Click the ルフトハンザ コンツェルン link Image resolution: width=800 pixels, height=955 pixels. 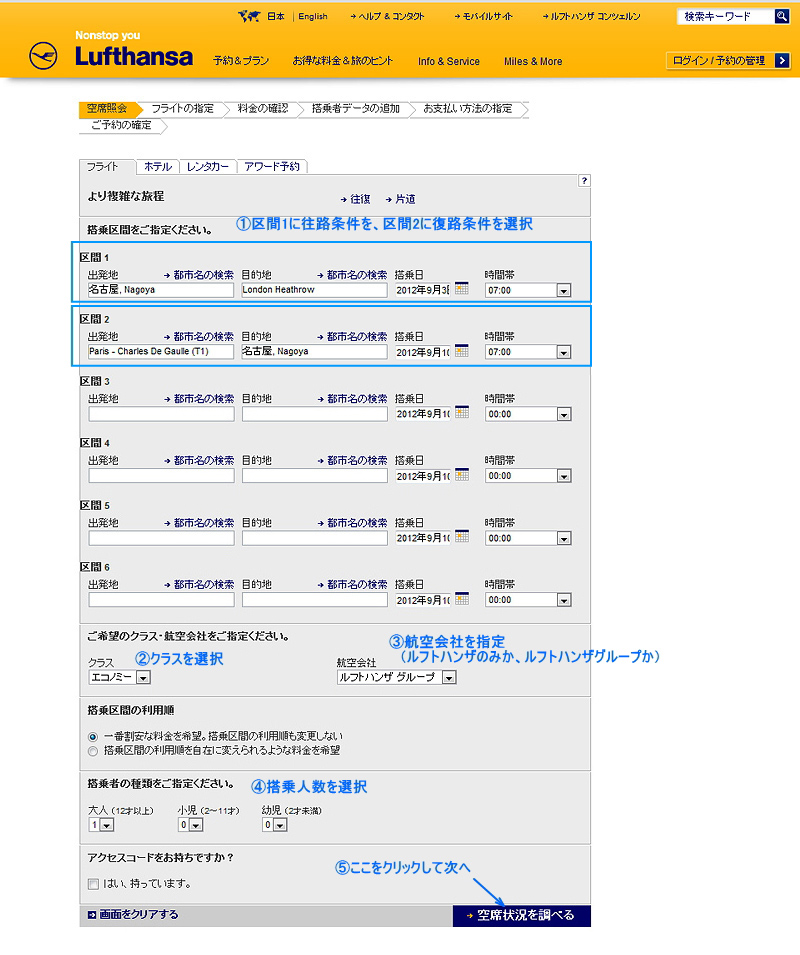(x=591, y=16)
